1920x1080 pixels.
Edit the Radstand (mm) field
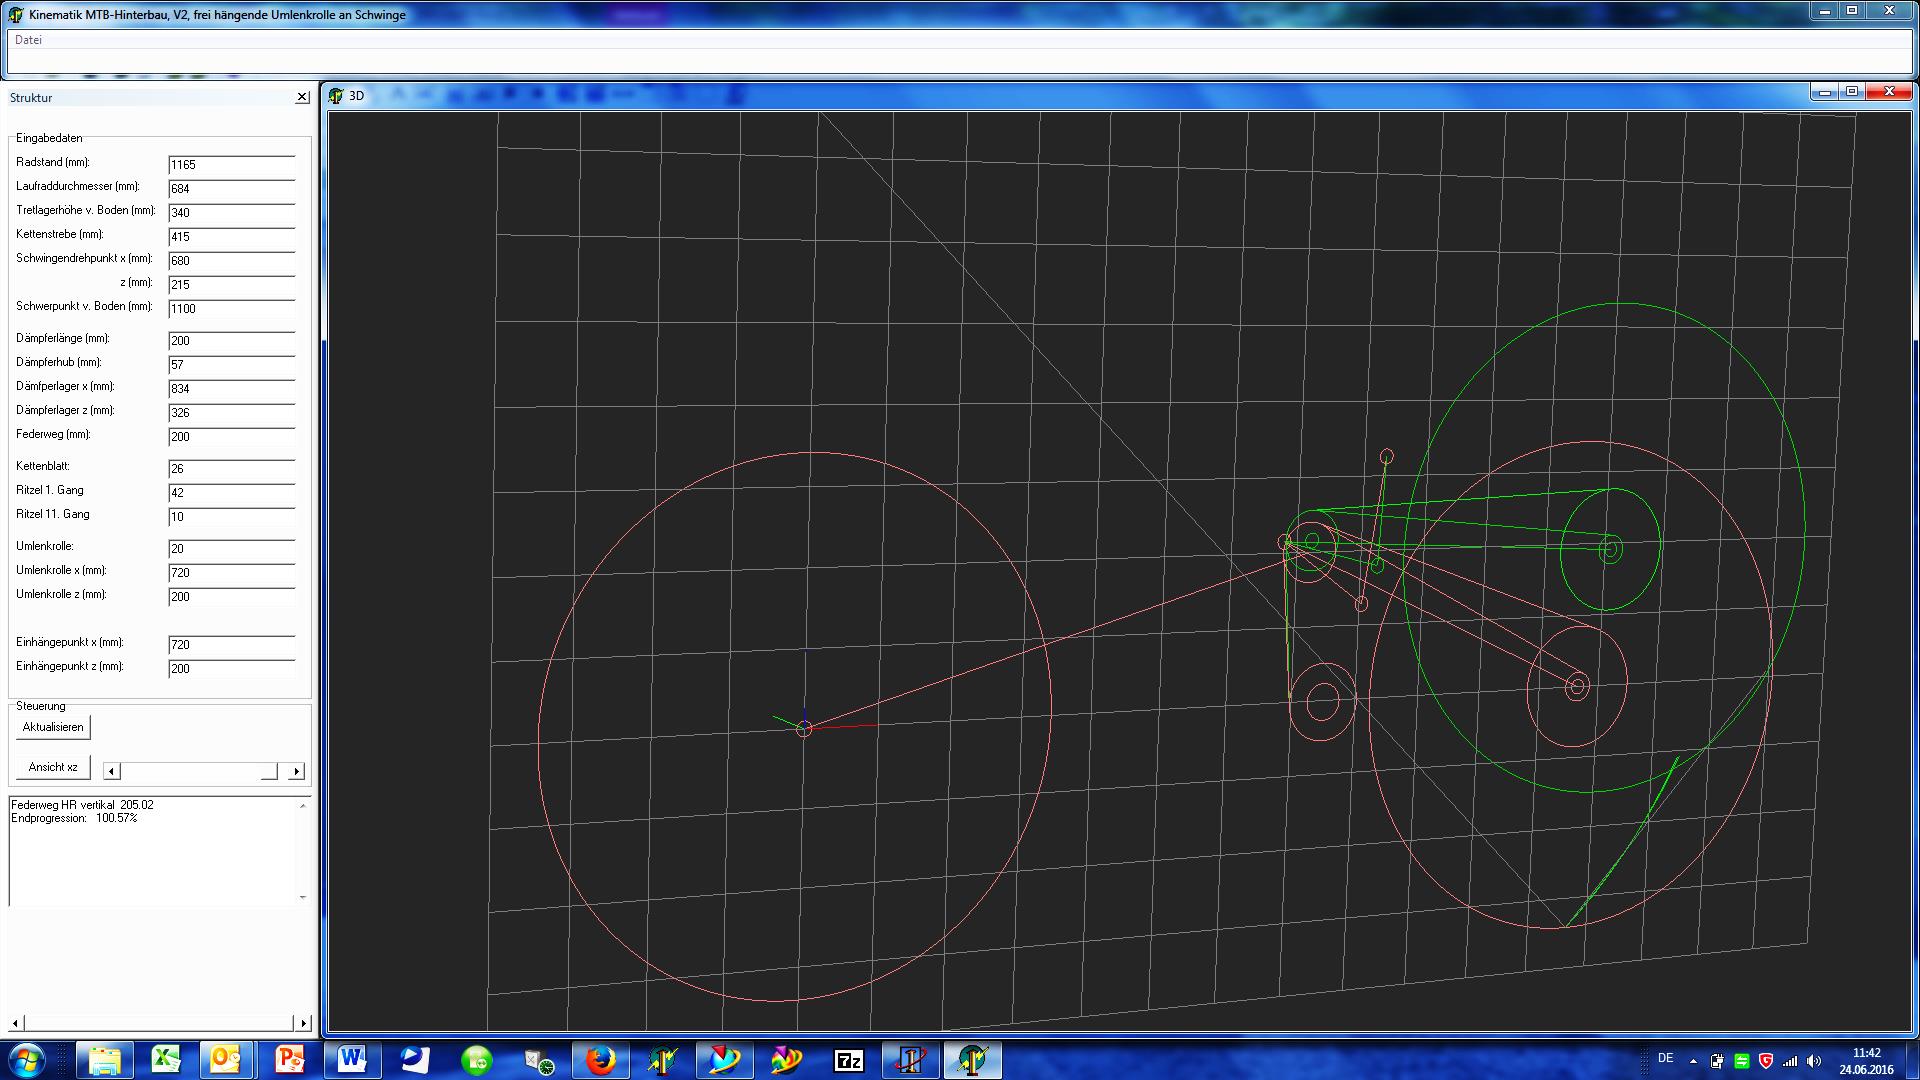click(x=232, y=165)
